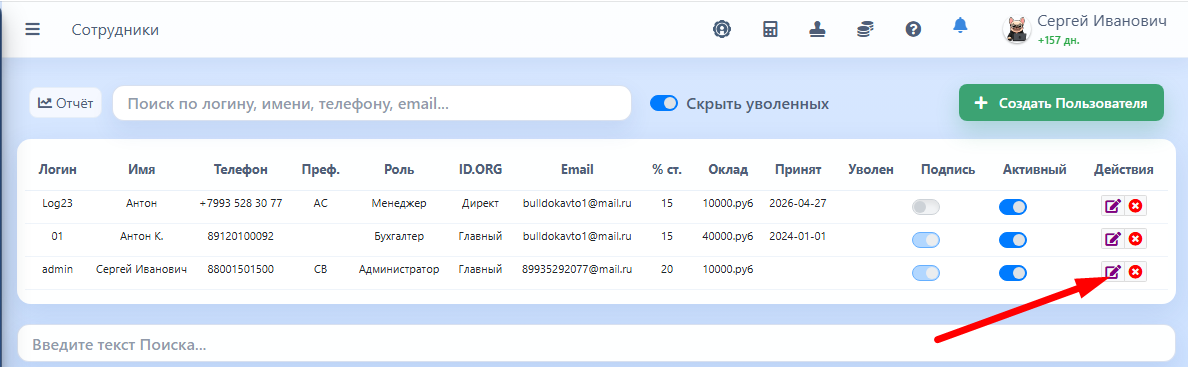The width and height of the screenshot is (1188, 367).
Task: Toggle the Подпись switch for Антон К.
Action: pyautogui.click(x=926, y=240)
